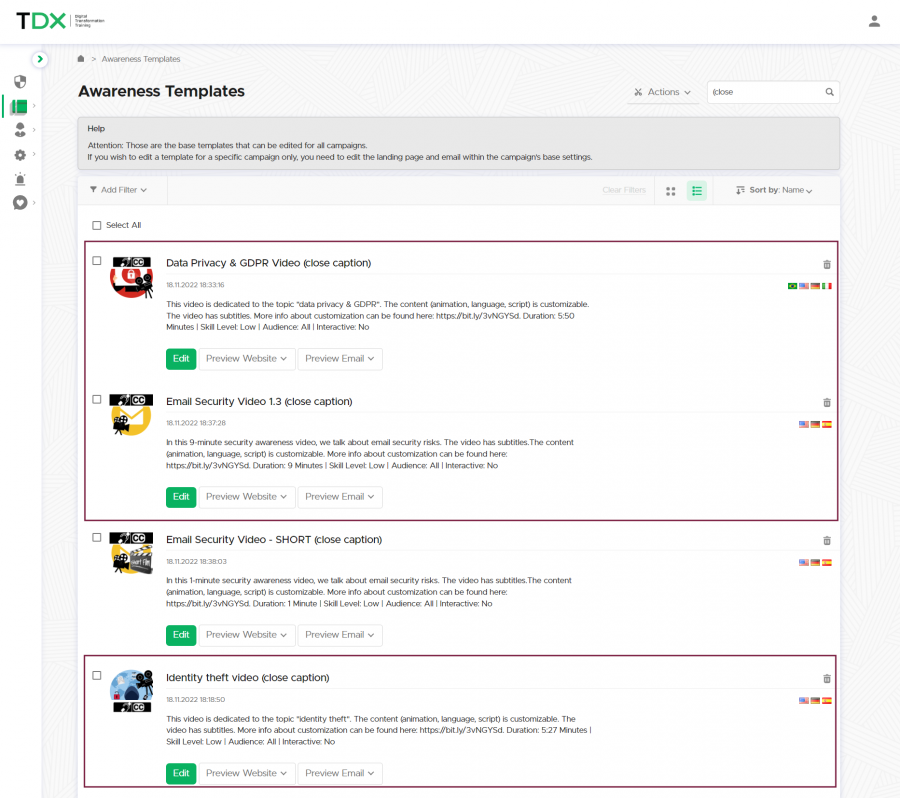This screenshot has width=900, height=798.
Task: Open the Sort by Name dropdown
Action: [x=774, y=190]
